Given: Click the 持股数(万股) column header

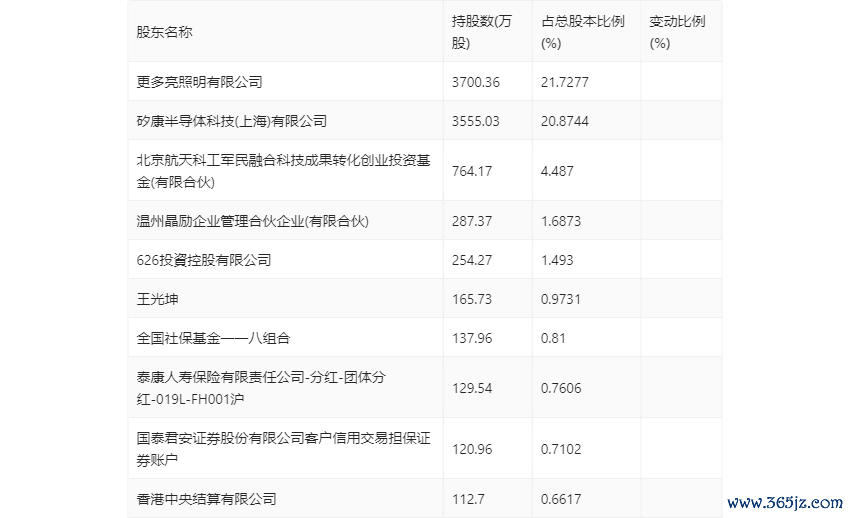Looking at the screenshot, I should (481, 33).
